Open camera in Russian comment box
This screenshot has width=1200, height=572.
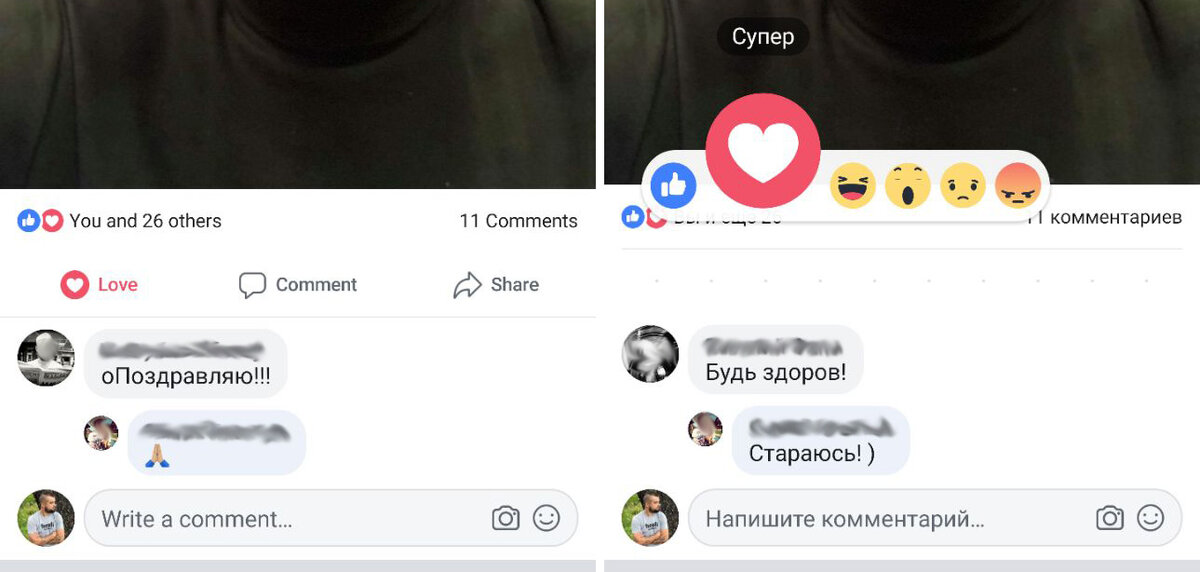coord(1110,518)
